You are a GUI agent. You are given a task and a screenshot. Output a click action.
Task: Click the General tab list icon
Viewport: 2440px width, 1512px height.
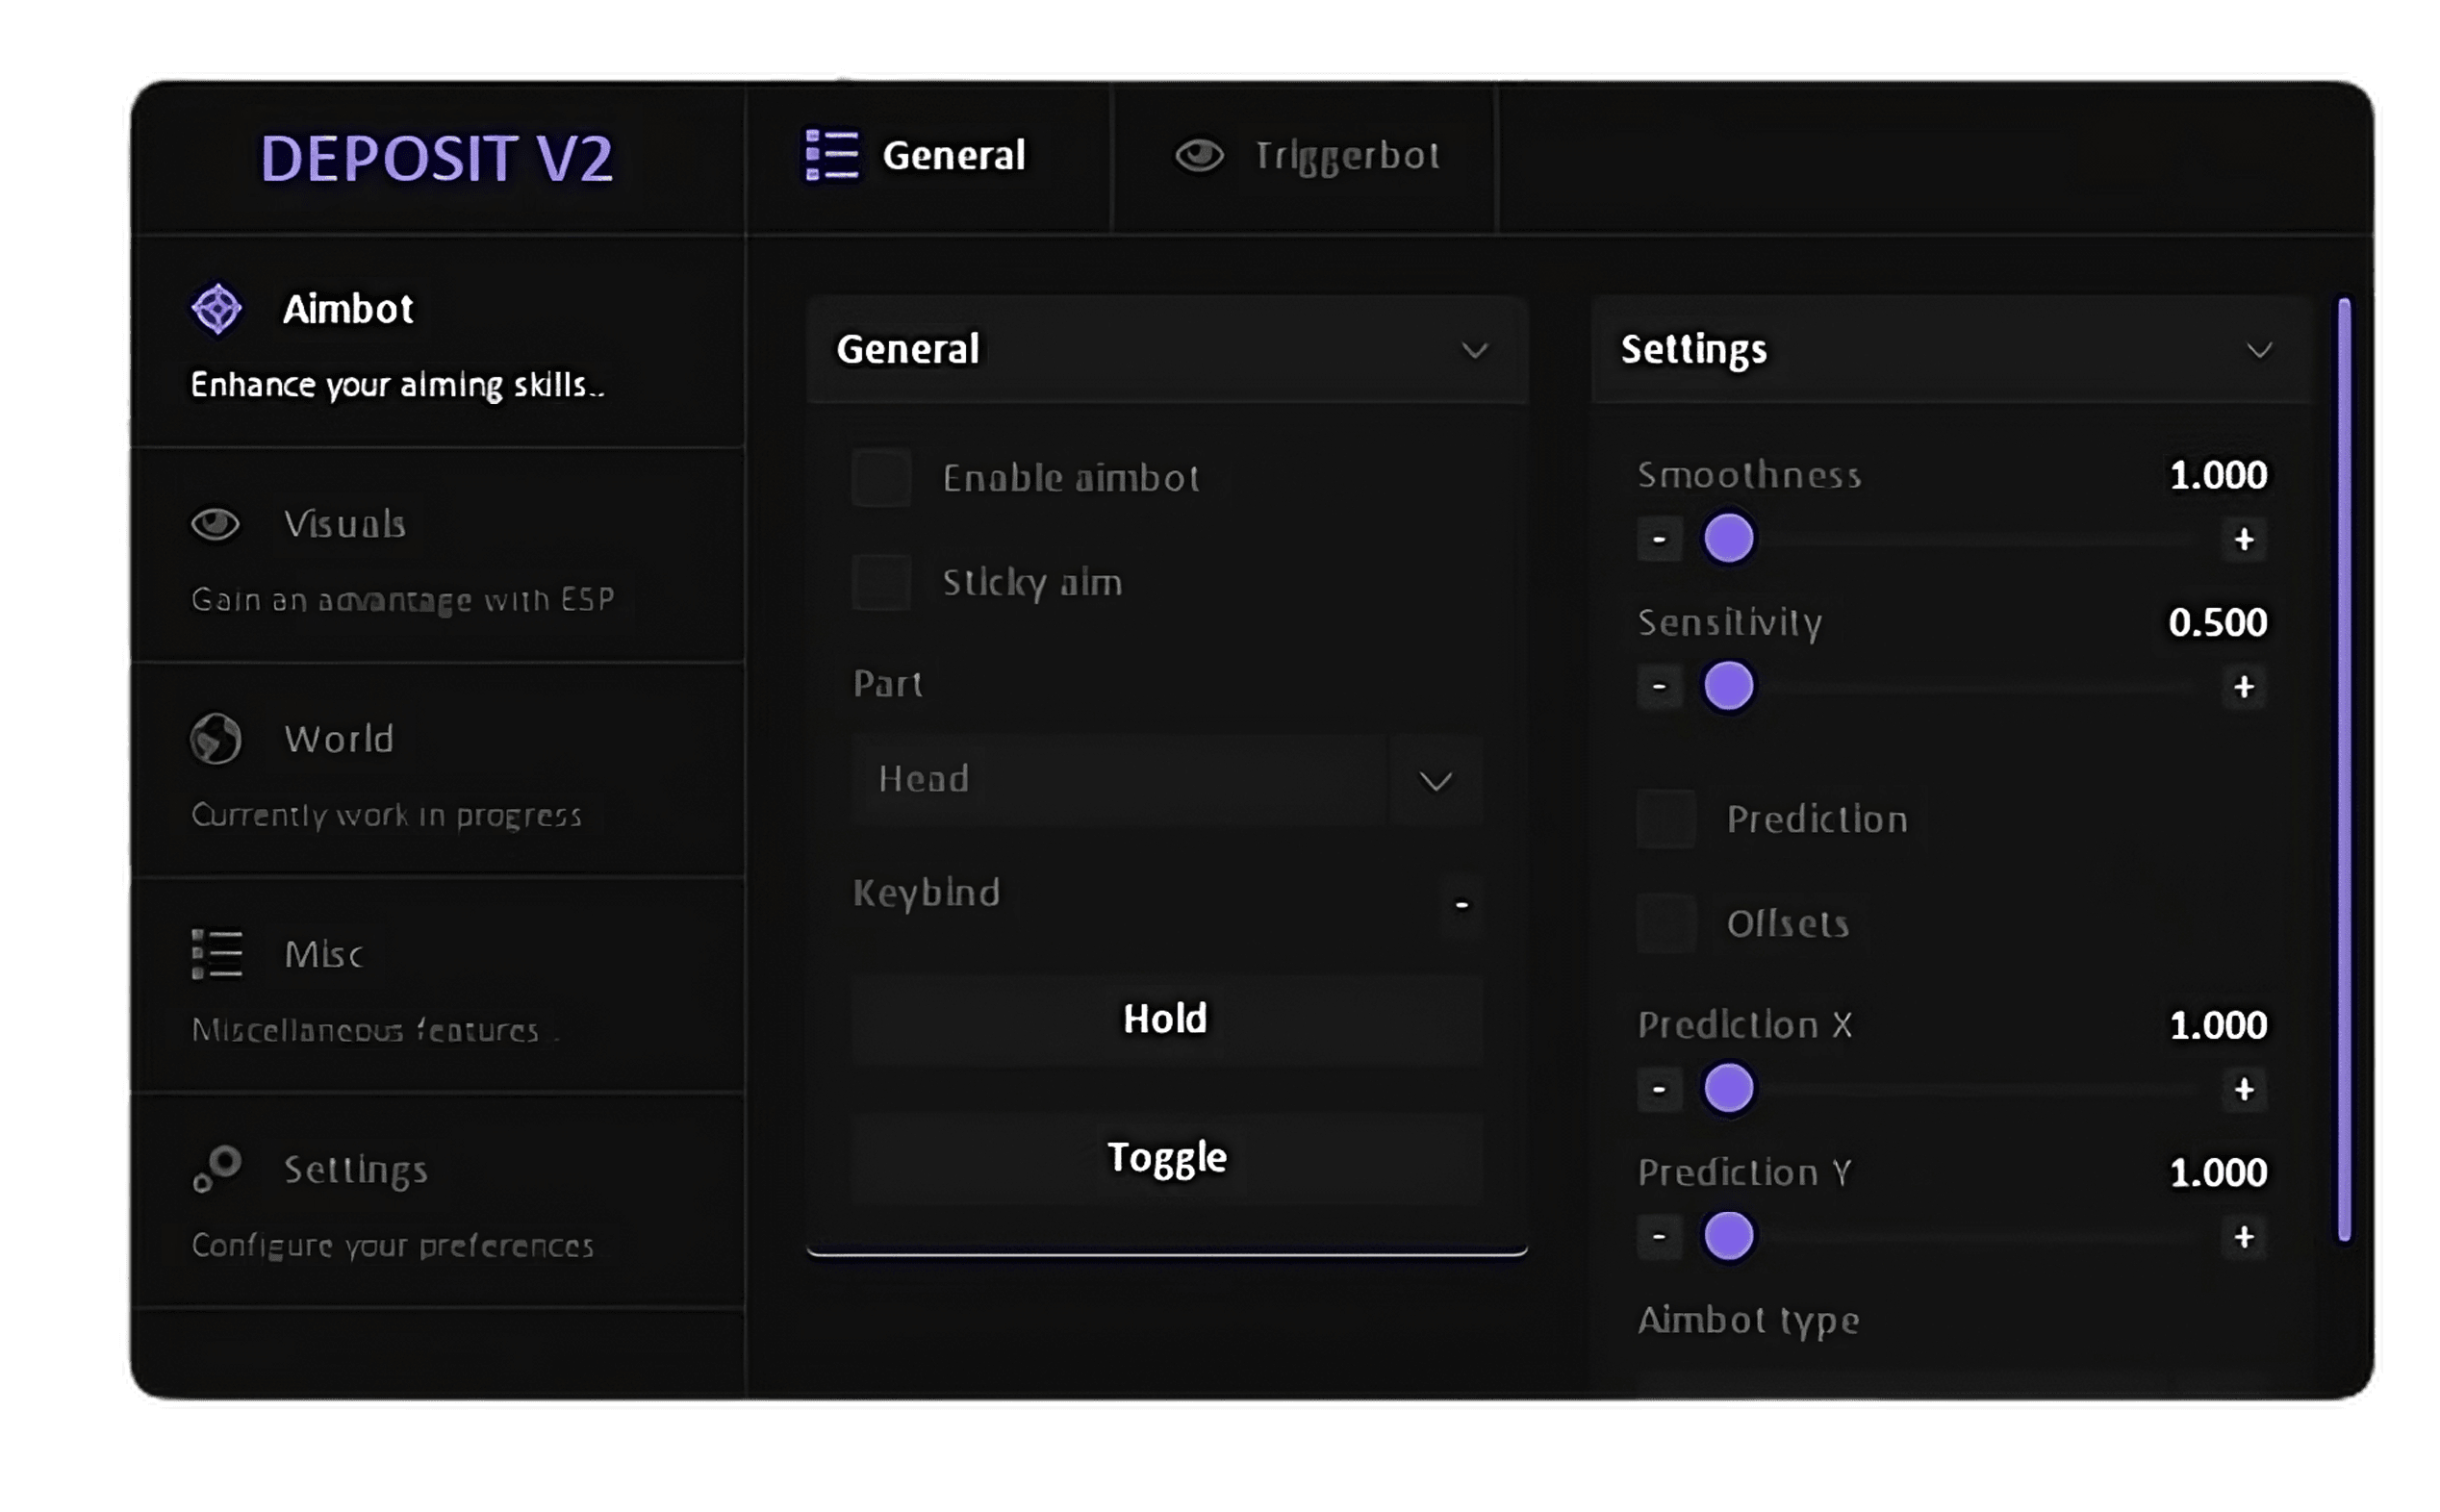[829, 155]
